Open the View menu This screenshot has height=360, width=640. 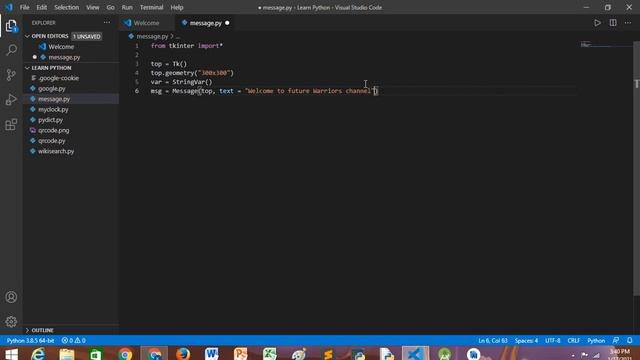[93, 7]
